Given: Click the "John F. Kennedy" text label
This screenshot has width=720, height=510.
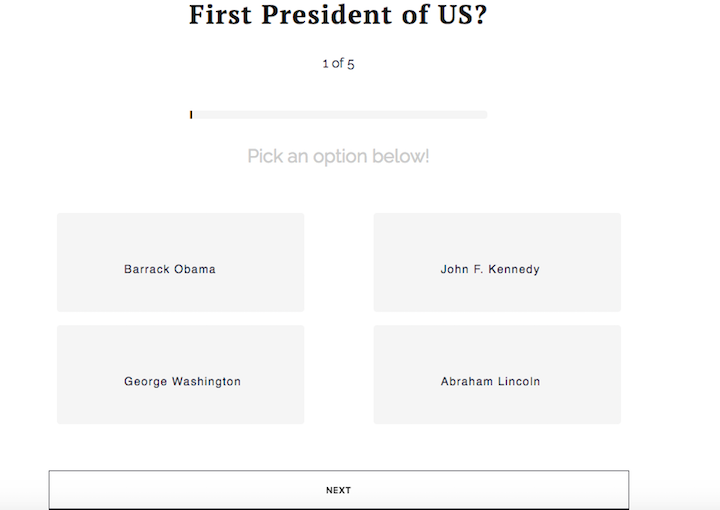Looking at the screenshot, I should [490, 269].
